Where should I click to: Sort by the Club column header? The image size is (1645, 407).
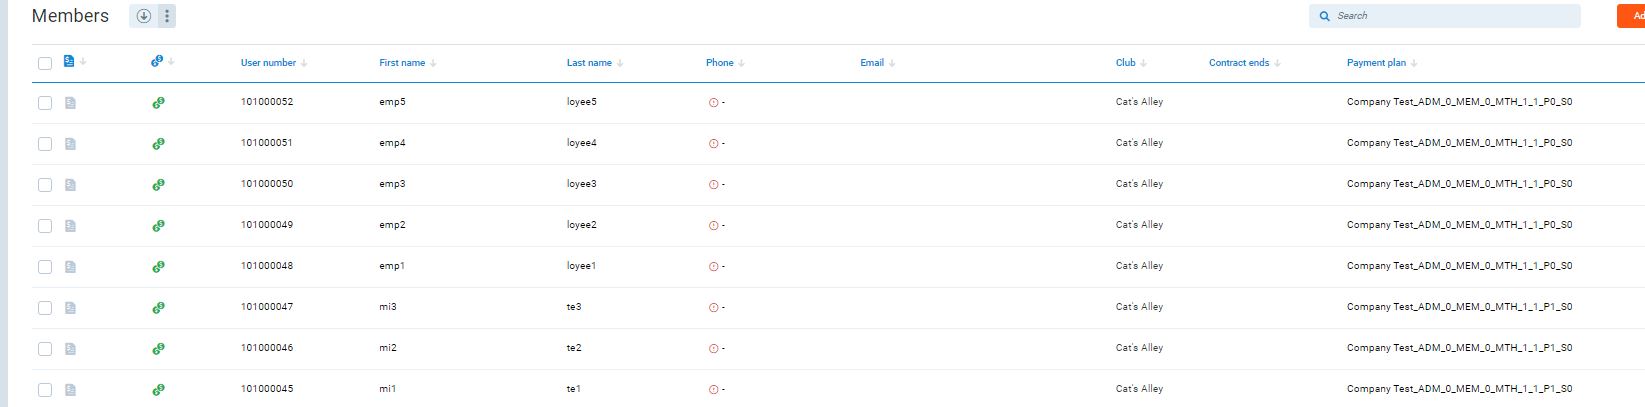tap(1126, 63)
